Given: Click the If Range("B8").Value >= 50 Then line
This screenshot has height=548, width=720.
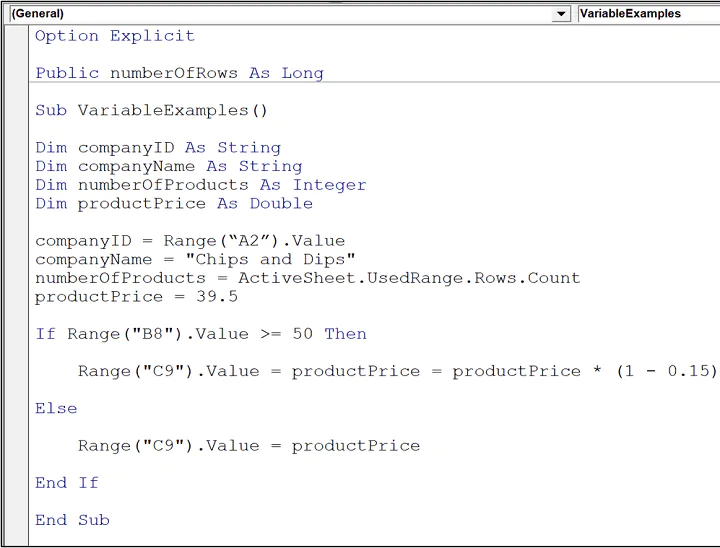Looking at the screenshot, I should (201, 334).
